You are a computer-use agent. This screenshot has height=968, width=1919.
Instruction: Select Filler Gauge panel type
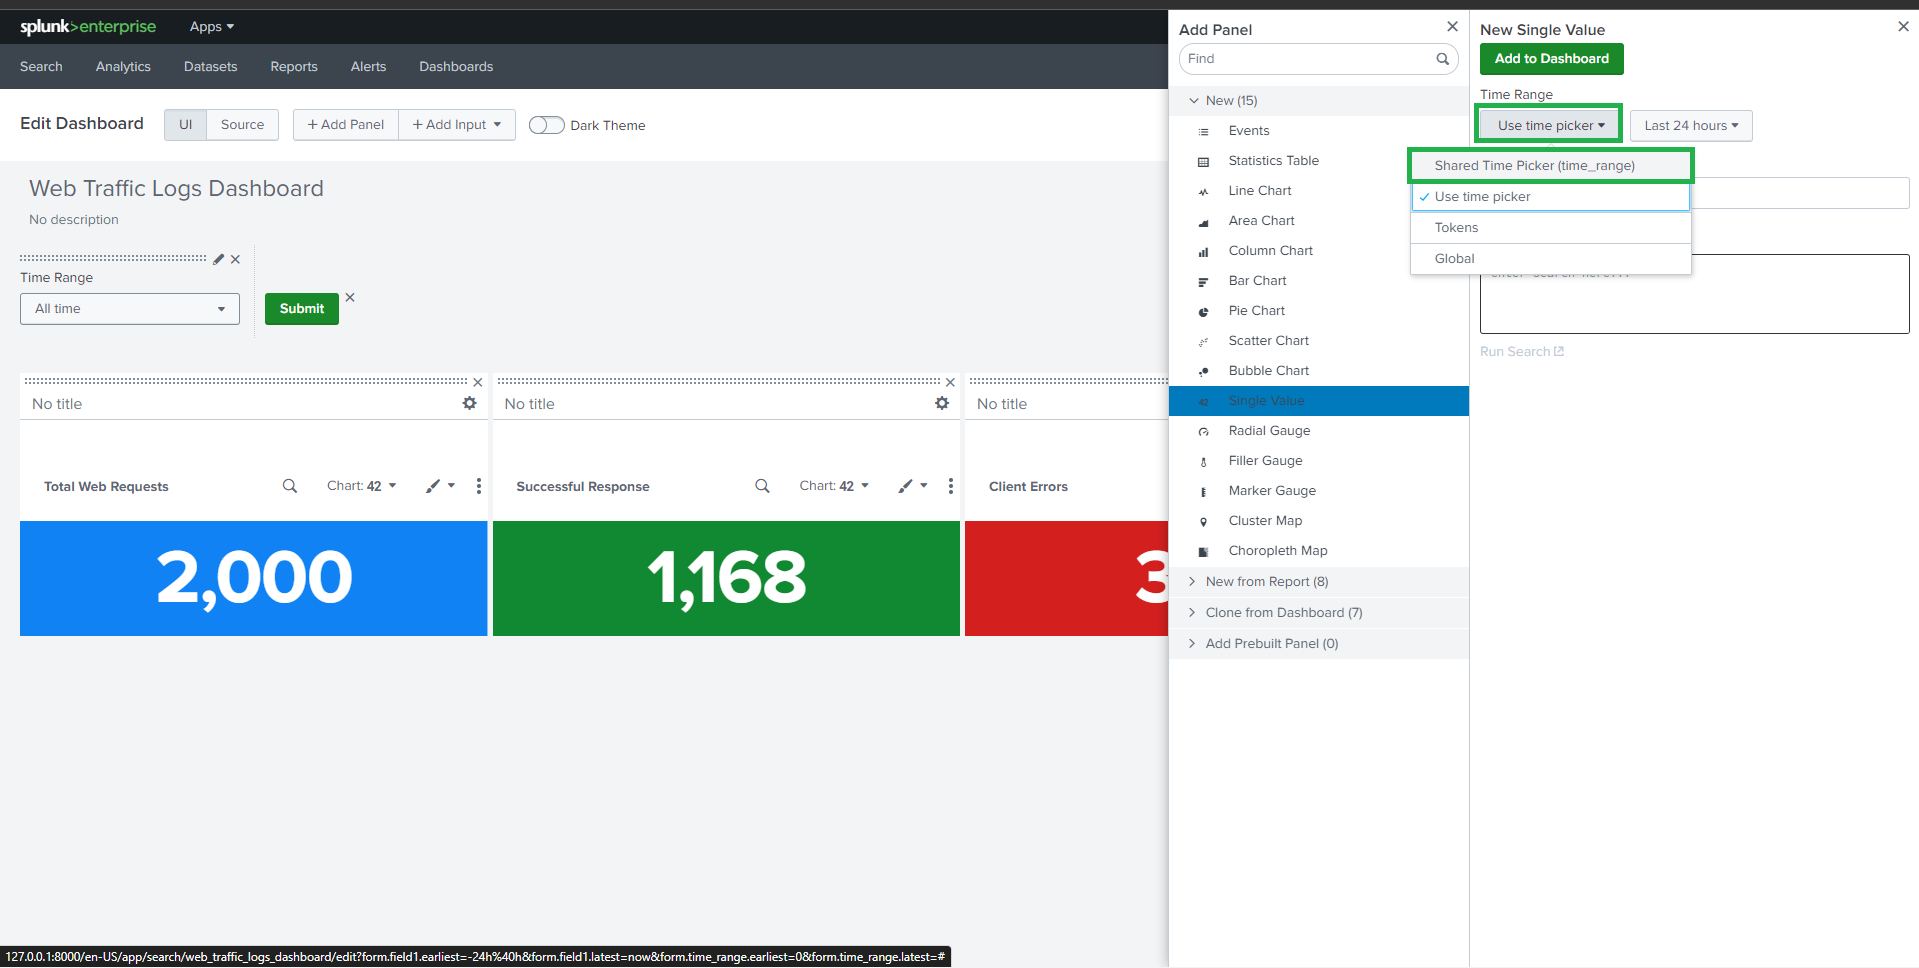(x=1319, y=461)
